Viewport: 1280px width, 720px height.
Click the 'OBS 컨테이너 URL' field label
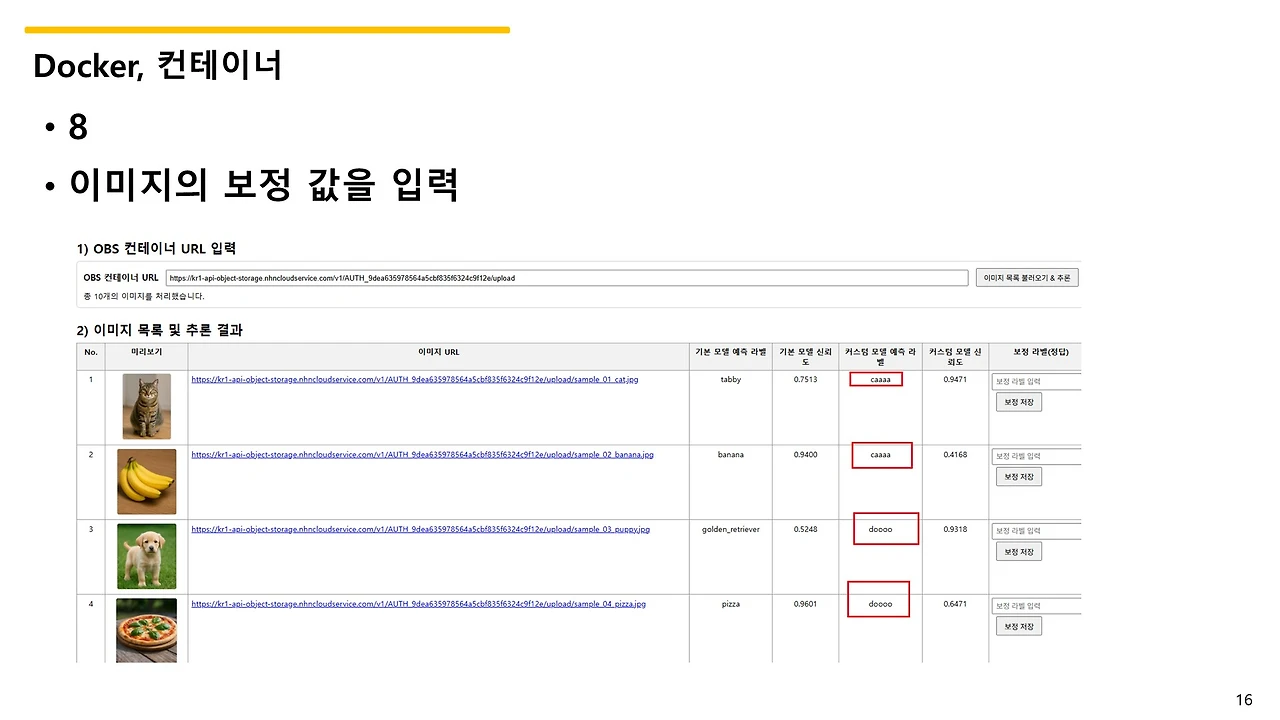pos(121,278)
